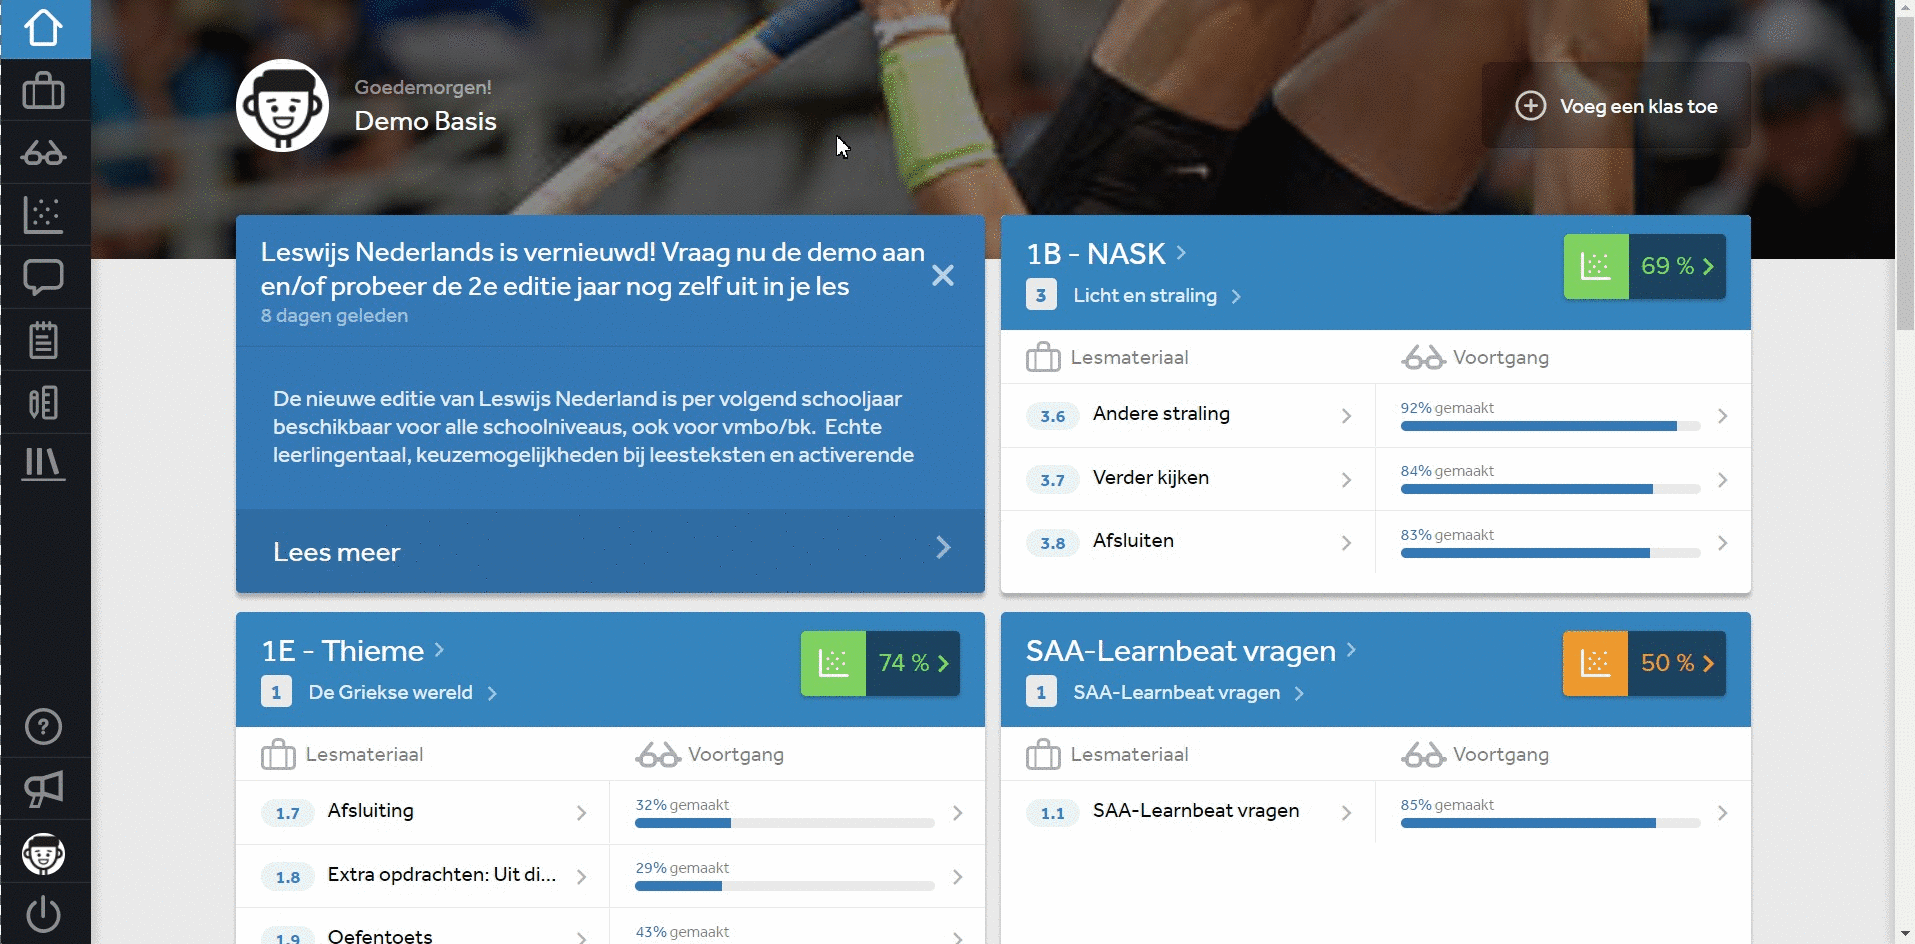This screenshot has height=944, width=1915.
Task: Open the scatter chart results sidebar icon
Action: [x=44, y=215]
